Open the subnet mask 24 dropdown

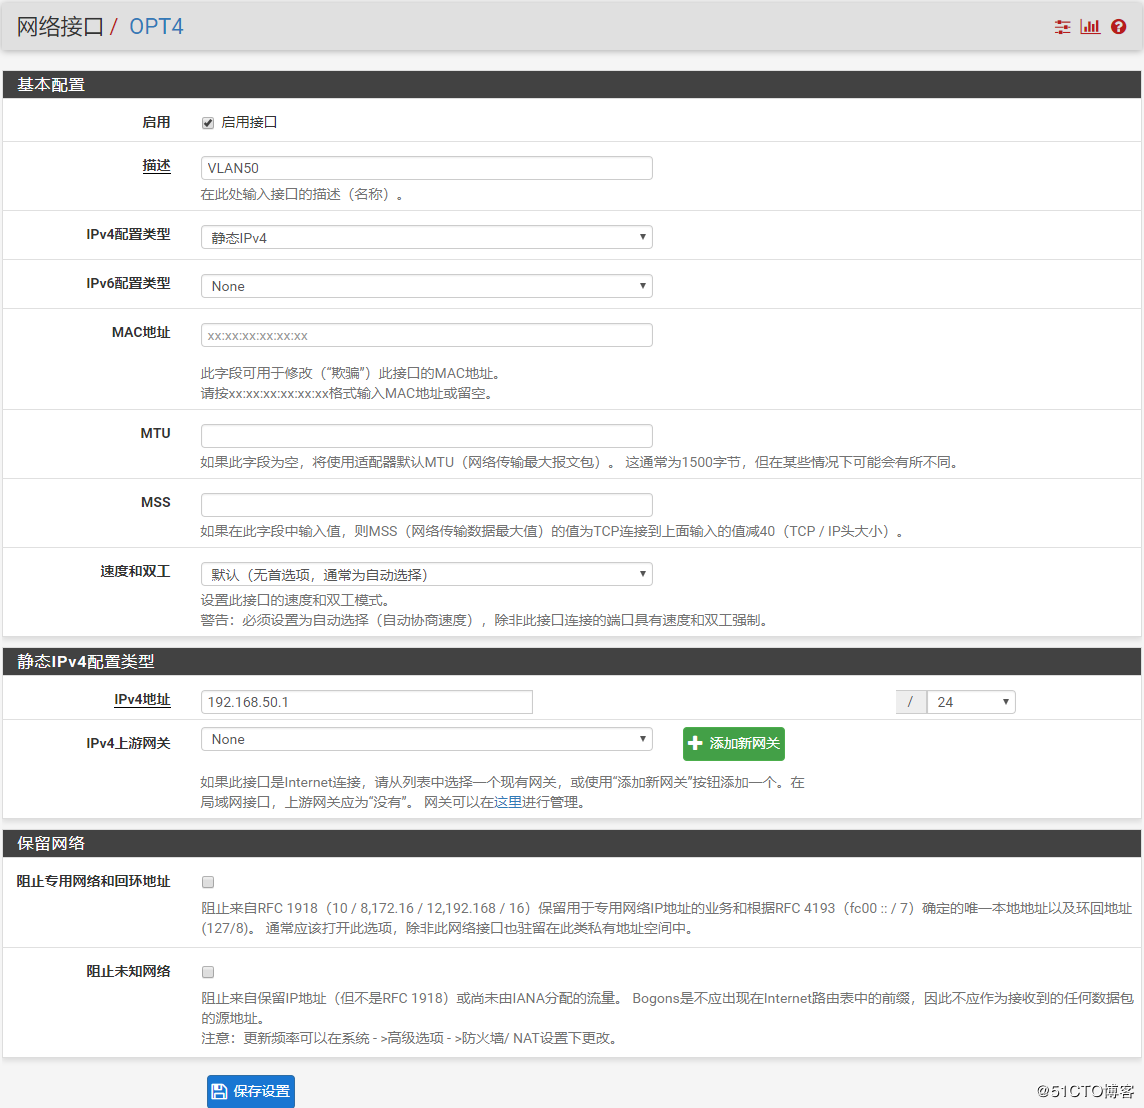coord(970,702)
